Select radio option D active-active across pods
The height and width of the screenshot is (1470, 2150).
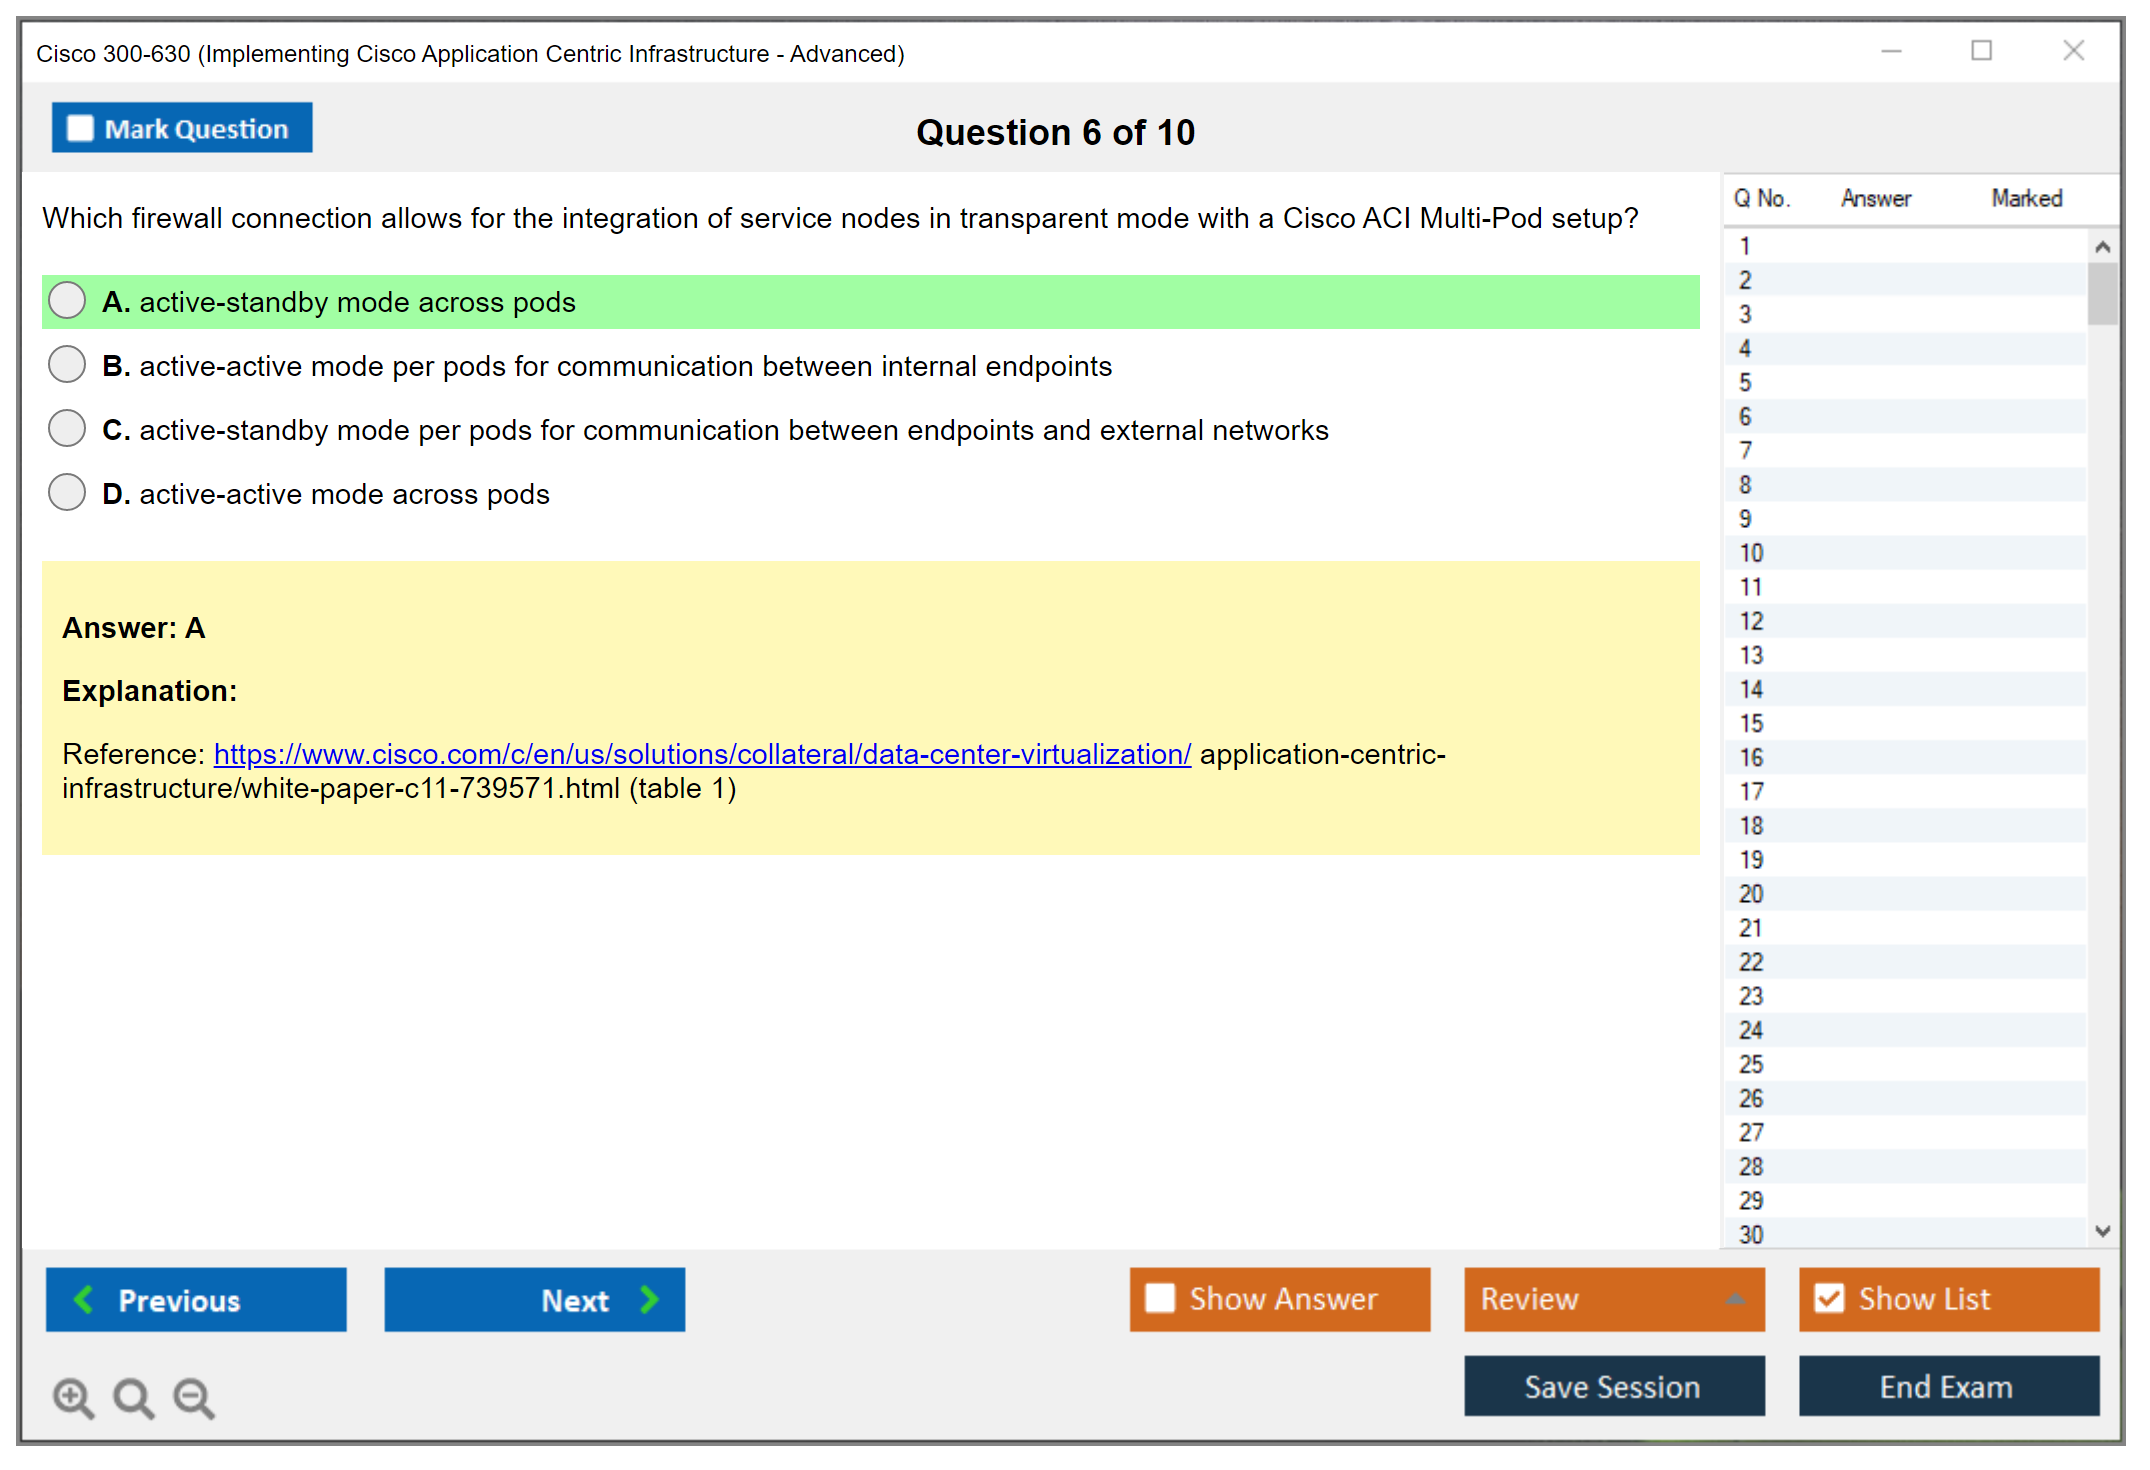(67, 493)
